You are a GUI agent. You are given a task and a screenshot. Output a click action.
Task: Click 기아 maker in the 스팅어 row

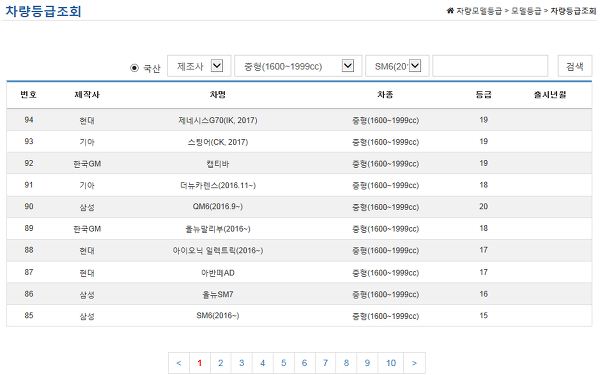click(x=87, y=142)
